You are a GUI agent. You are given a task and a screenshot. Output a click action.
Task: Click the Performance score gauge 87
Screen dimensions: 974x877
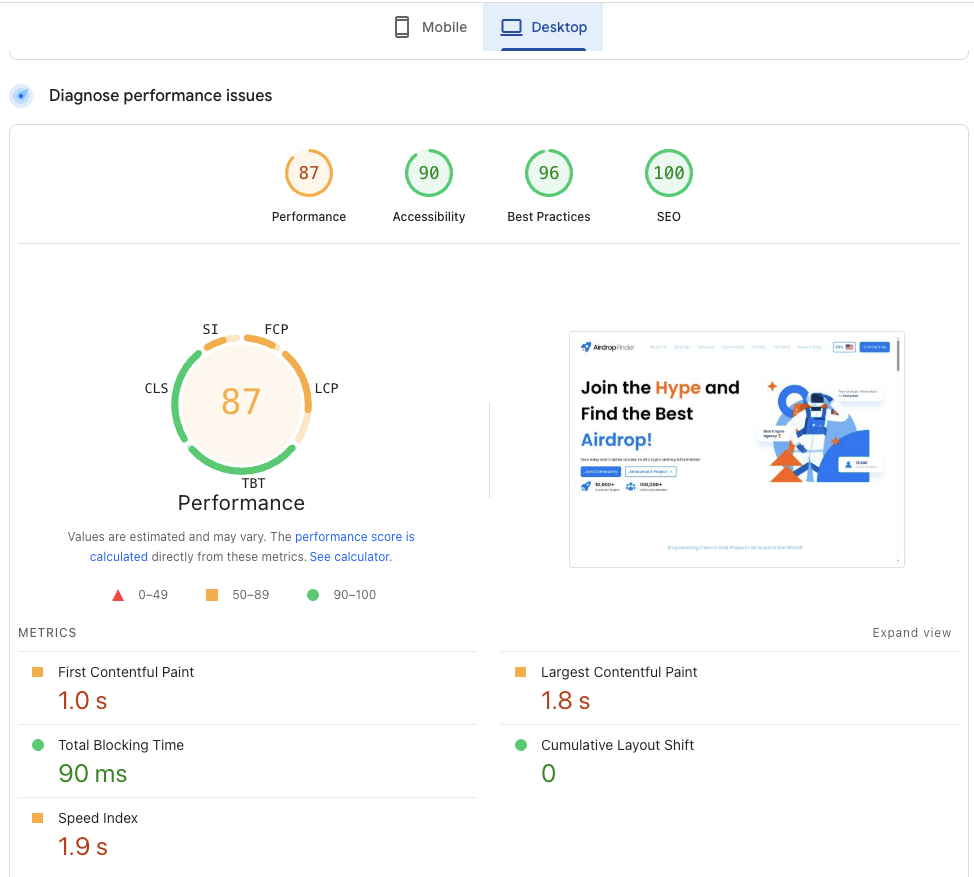point(308,174)
